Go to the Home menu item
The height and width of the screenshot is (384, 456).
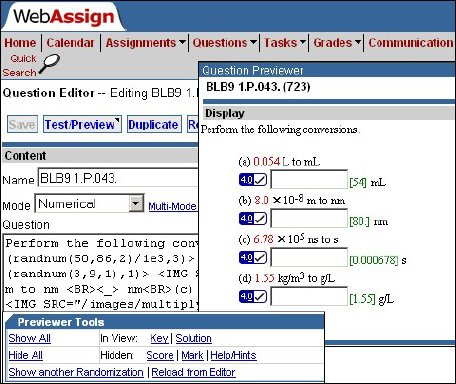coord(20,43)
